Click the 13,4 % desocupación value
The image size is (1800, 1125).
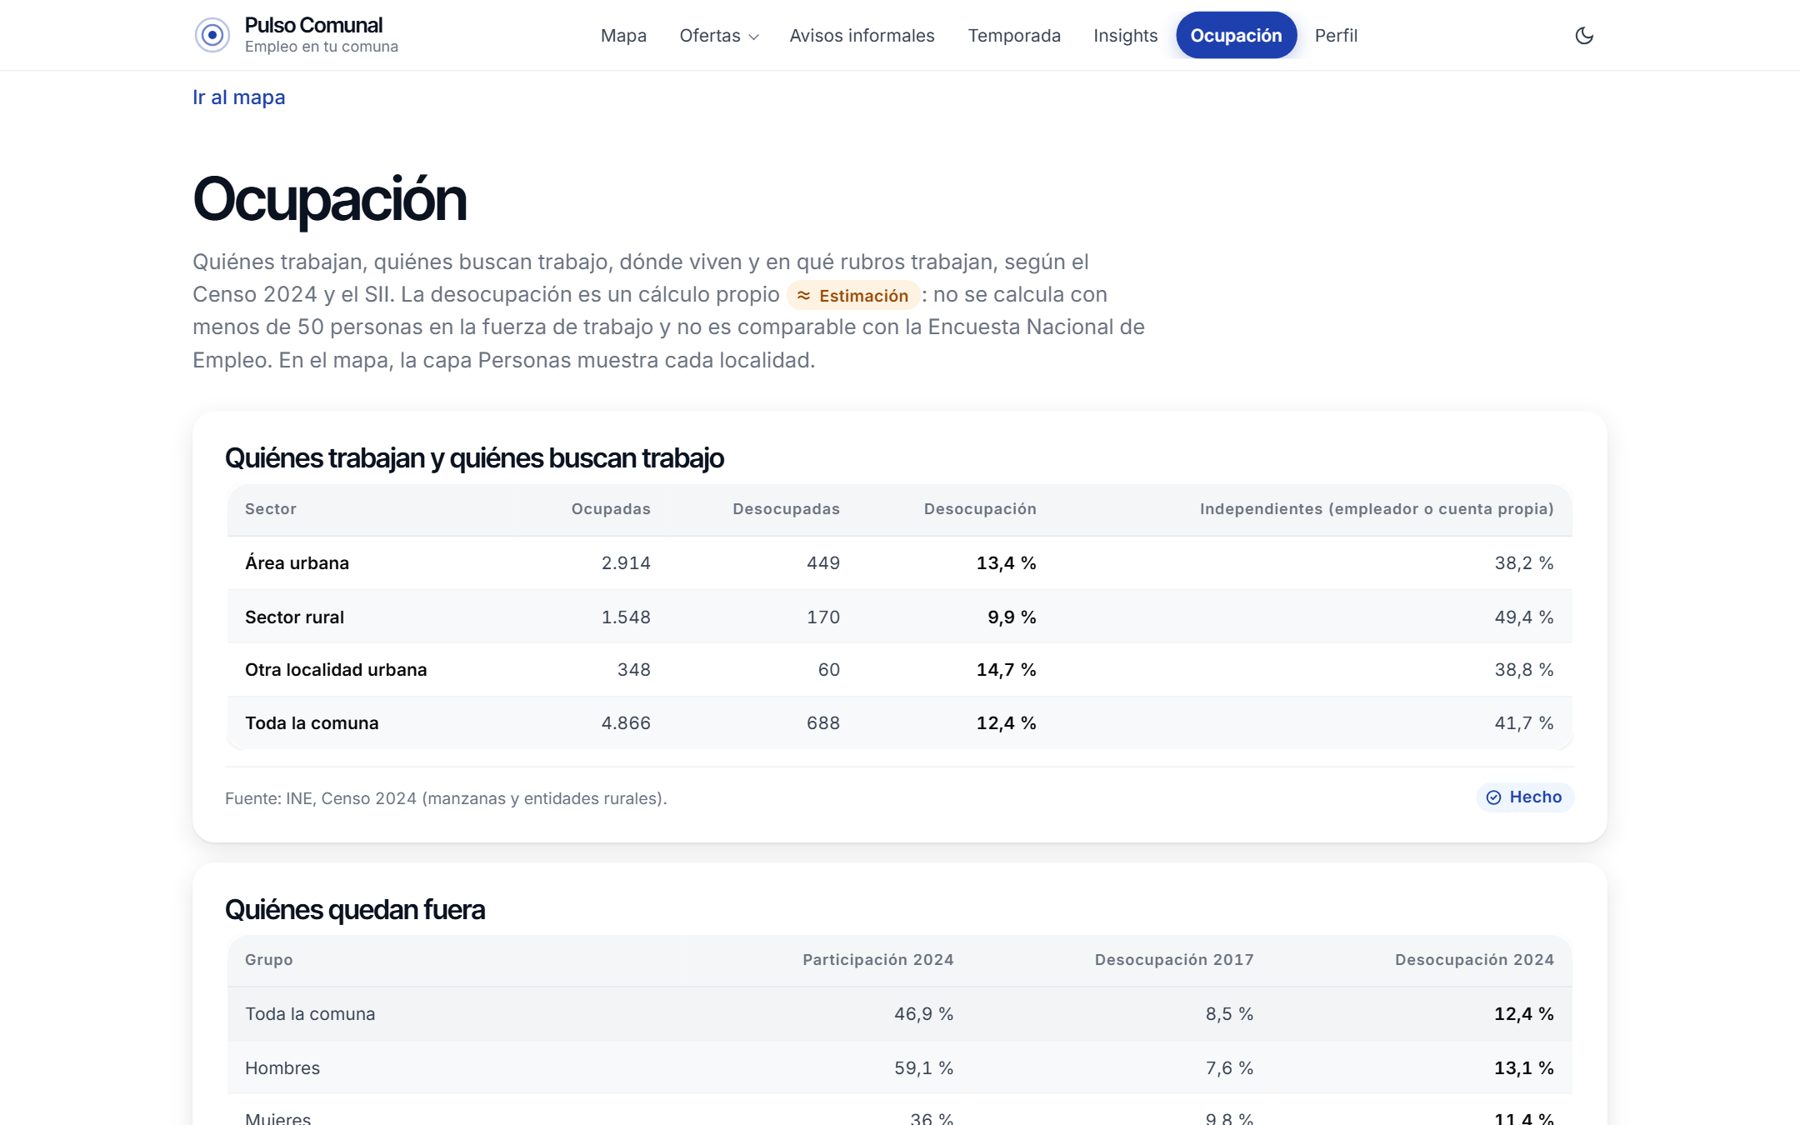click(x=1006, y=563)
